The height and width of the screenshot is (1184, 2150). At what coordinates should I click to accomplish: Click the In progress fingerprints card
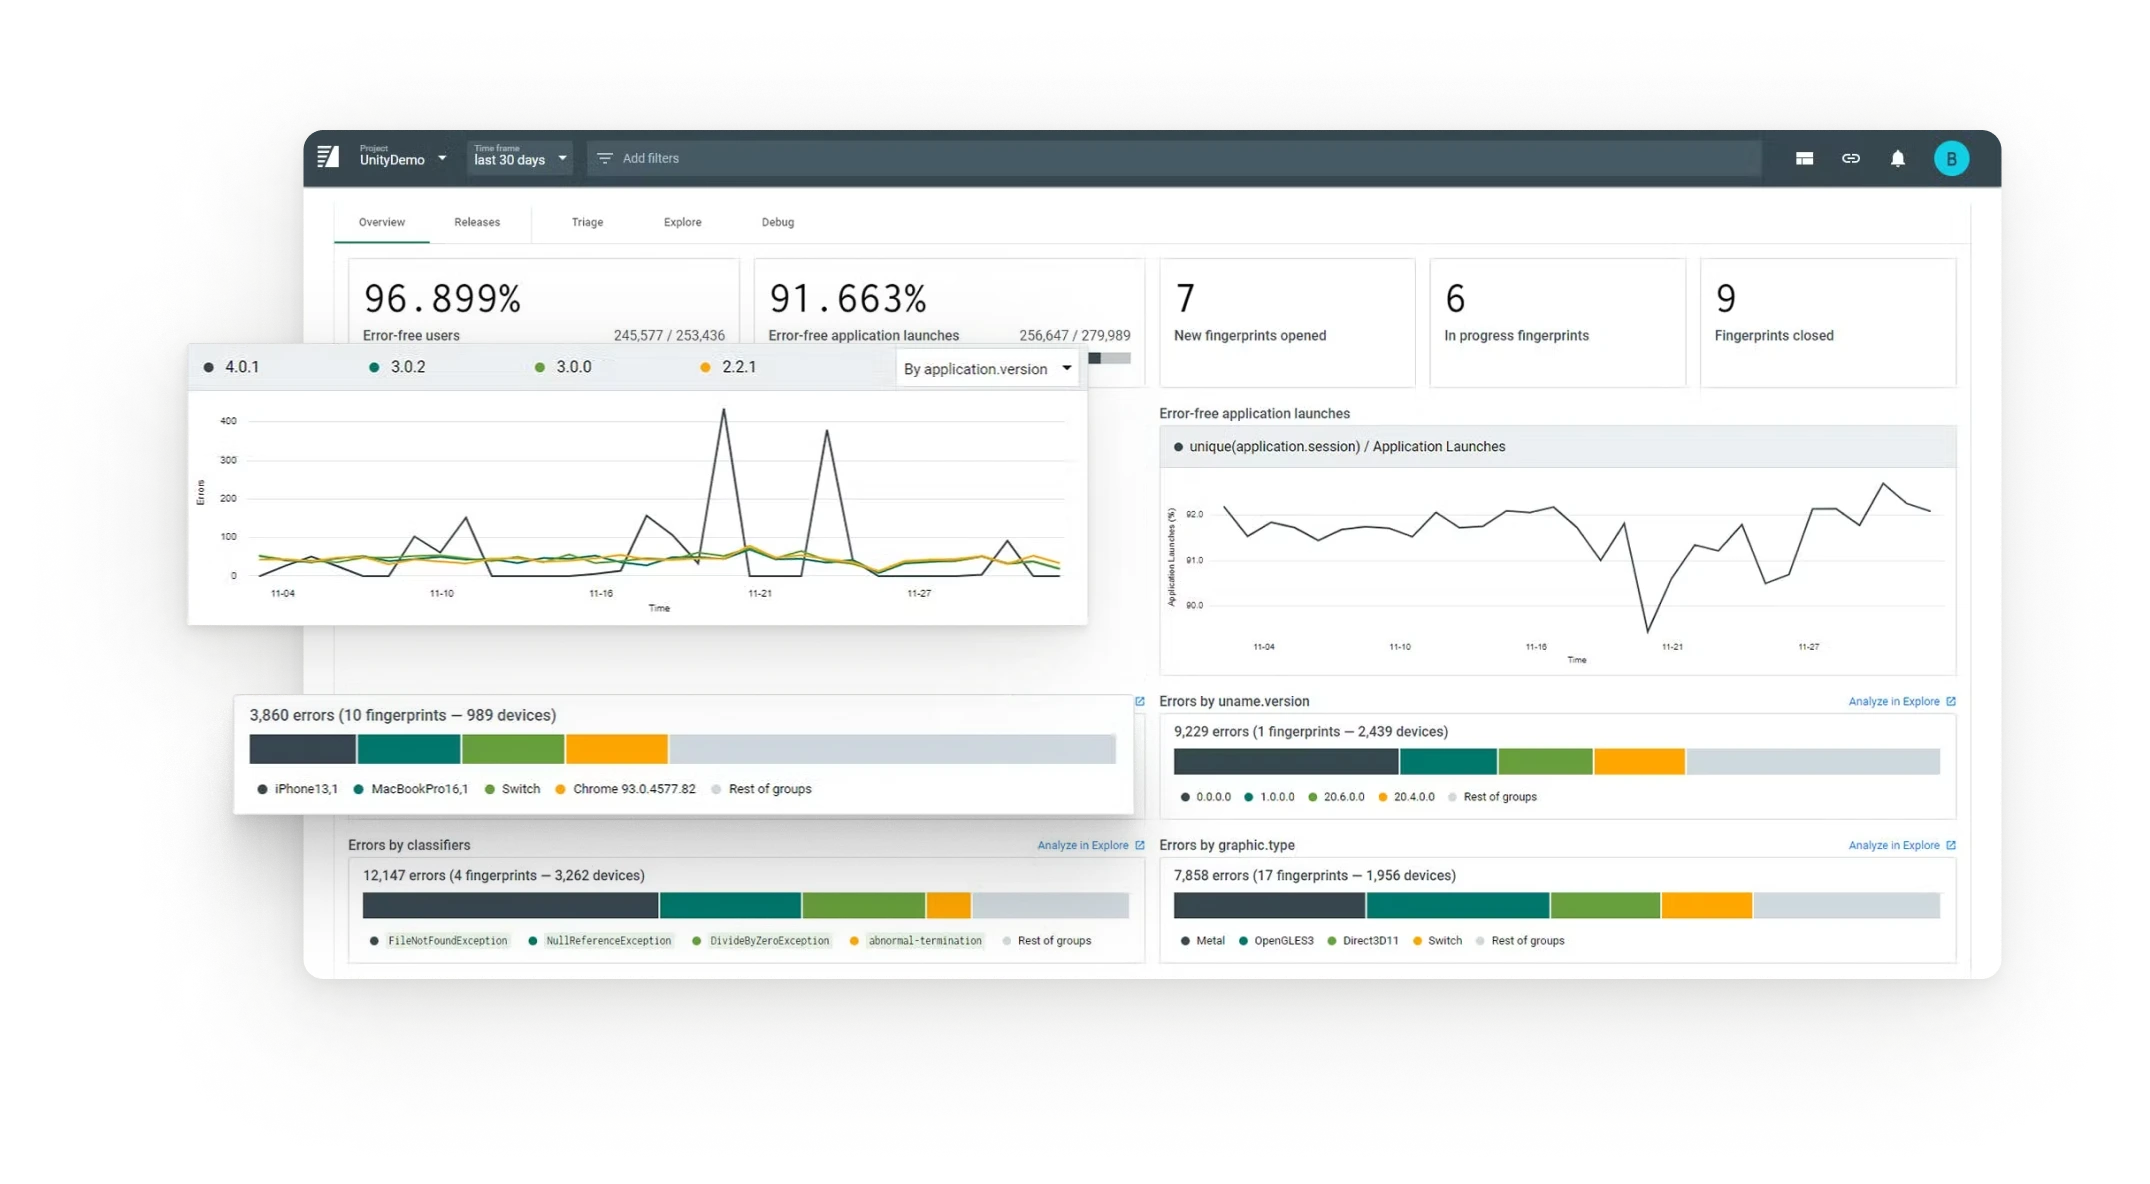tap(1557, 322)
